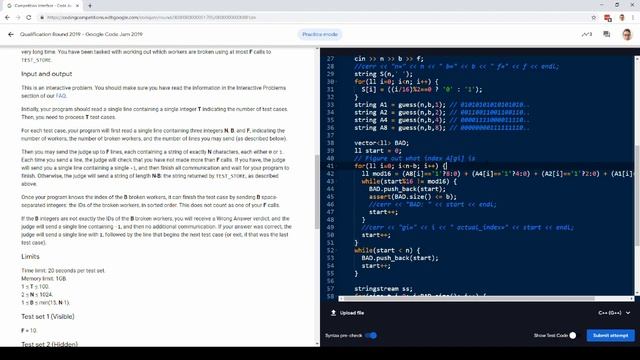Open the clarifications chat icon

coord(607,34)
